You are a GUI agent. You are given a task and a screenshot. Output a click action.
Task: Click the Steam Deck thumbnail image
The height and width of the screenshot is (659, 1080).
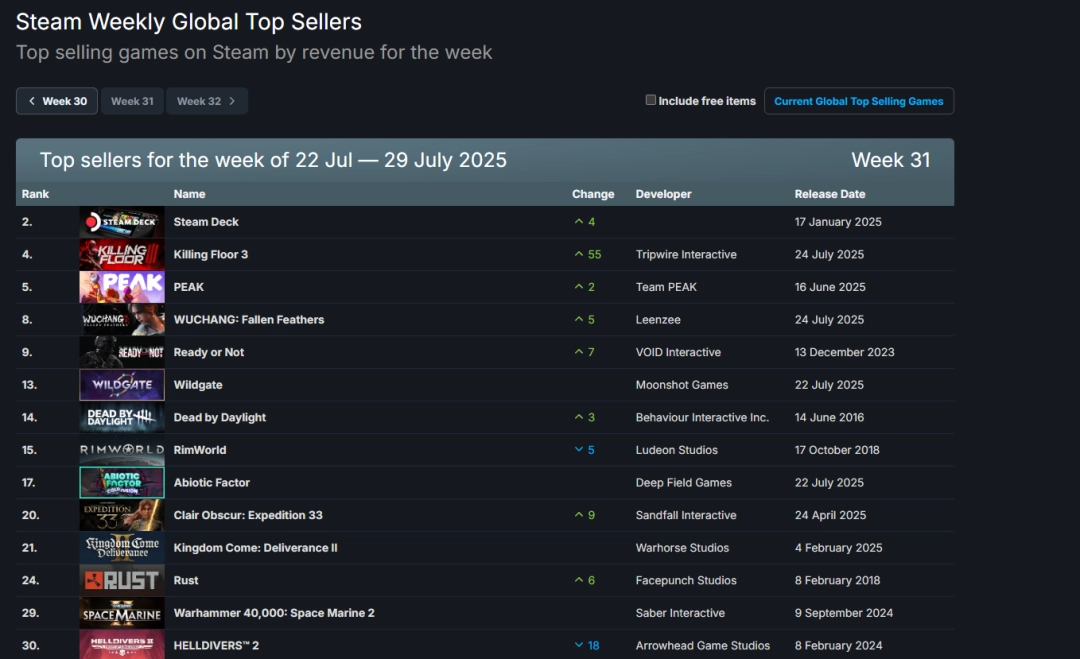(x=121, y=222)
